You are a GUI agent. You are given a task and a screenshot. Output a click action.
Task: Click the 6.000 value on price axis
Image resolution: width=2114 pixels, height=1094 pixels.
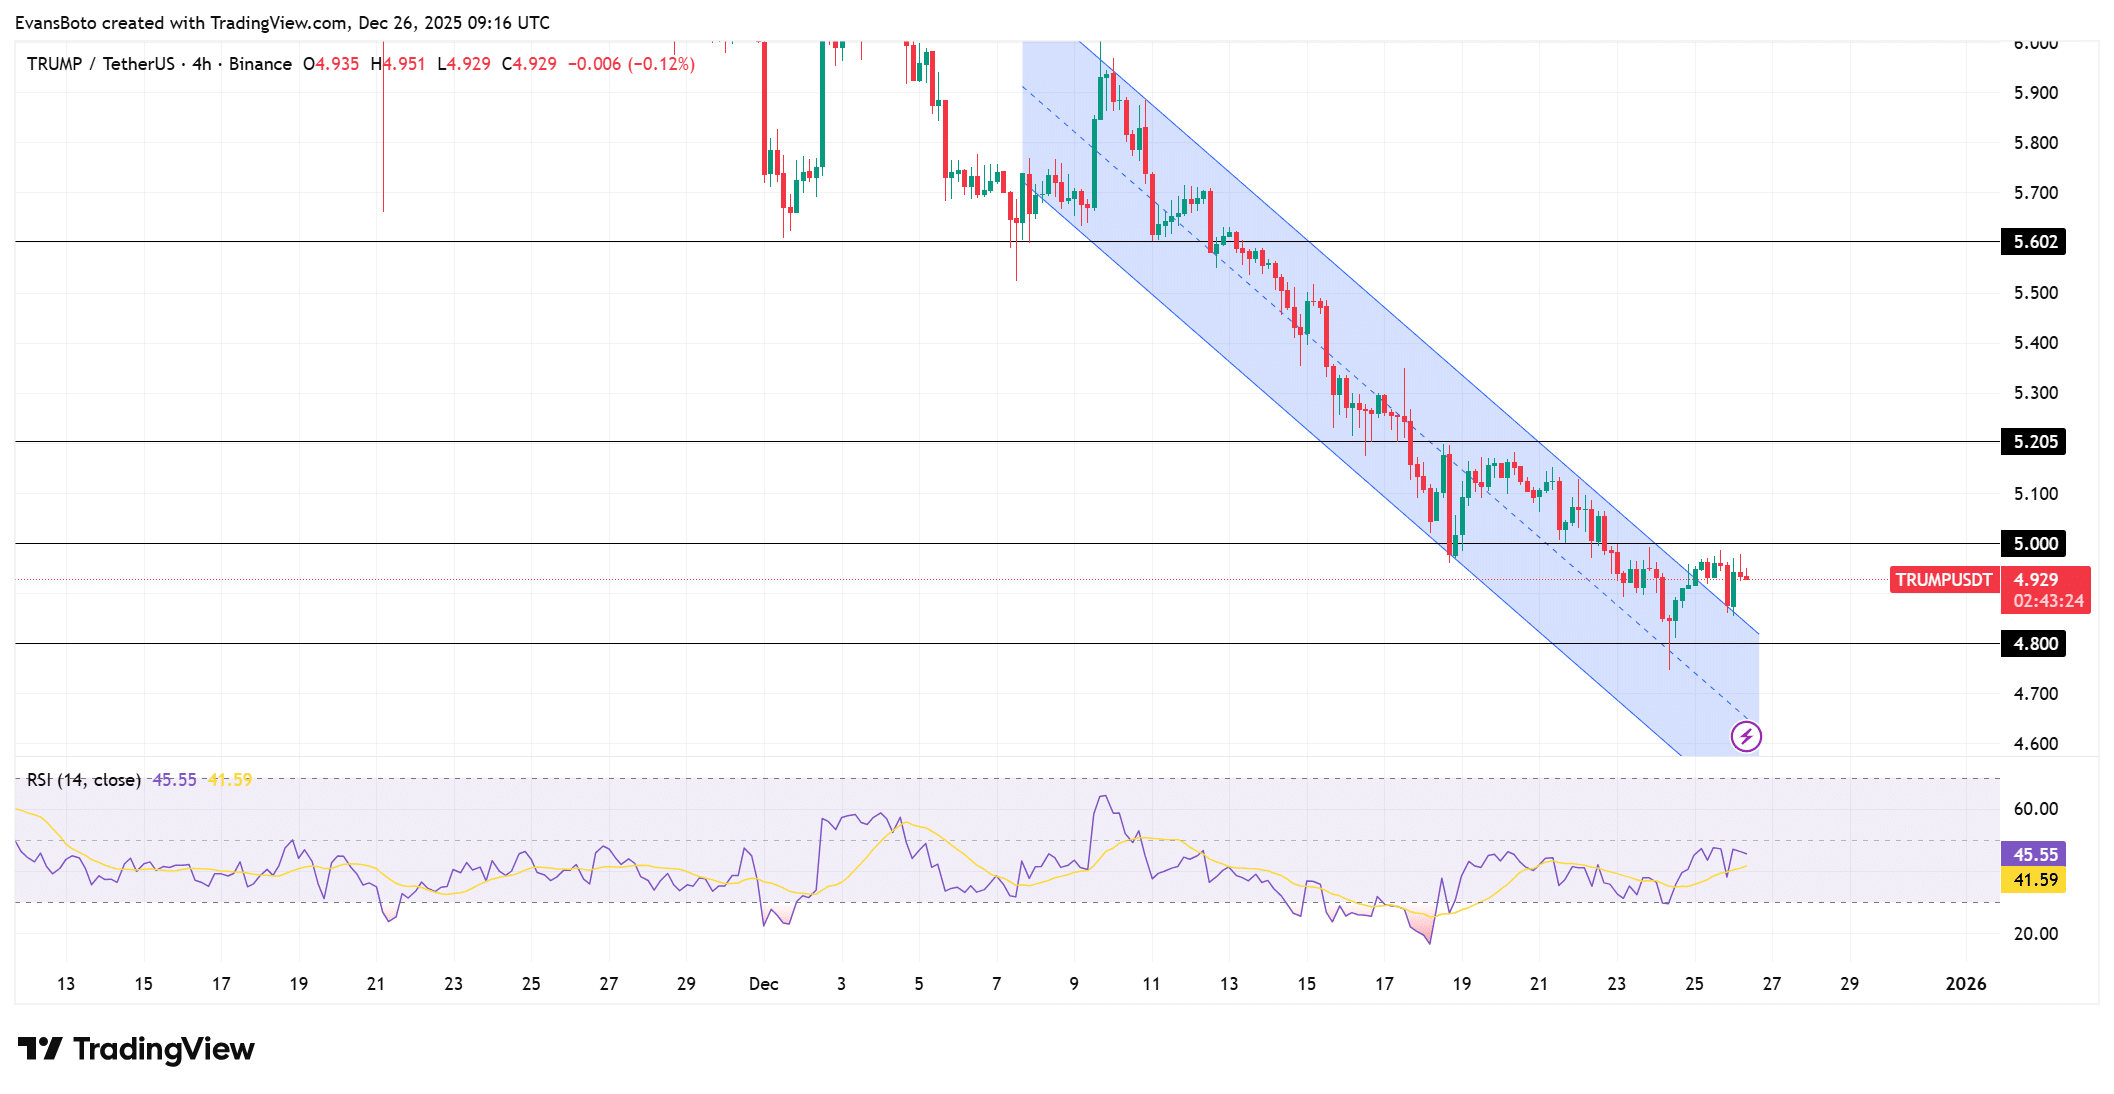coord(2035,44)
